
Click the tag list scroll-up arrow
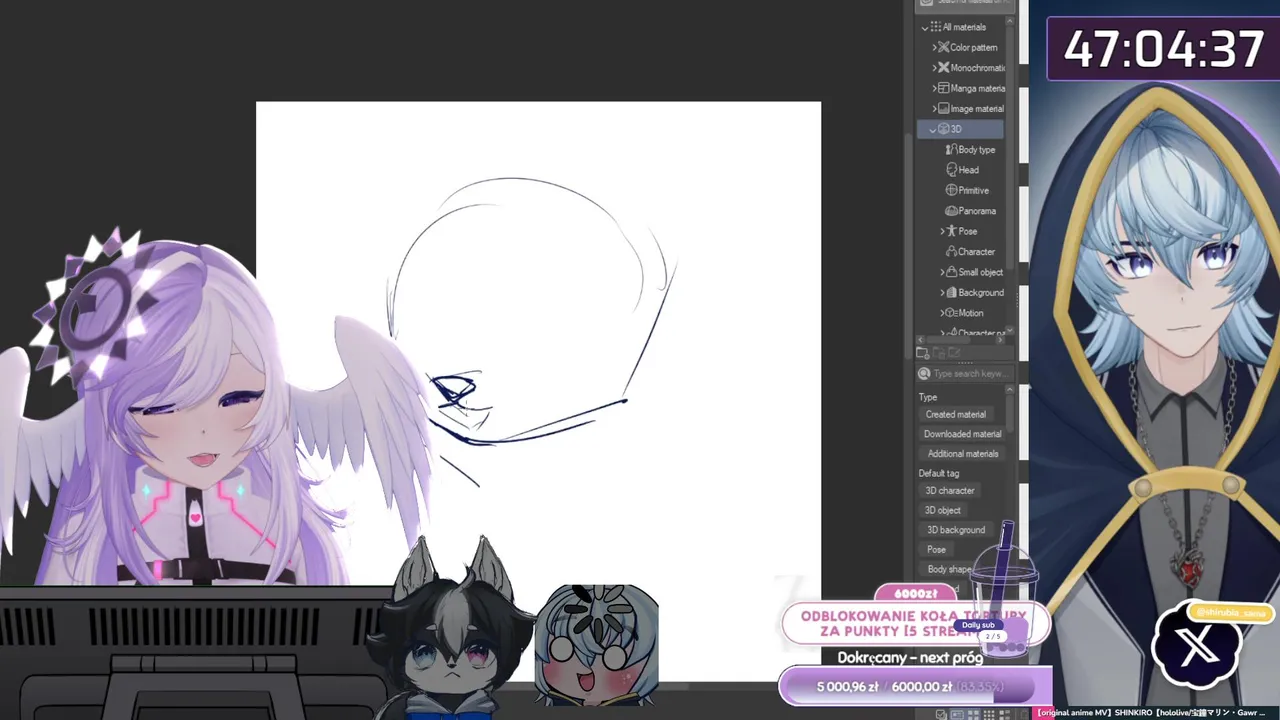1010,389
